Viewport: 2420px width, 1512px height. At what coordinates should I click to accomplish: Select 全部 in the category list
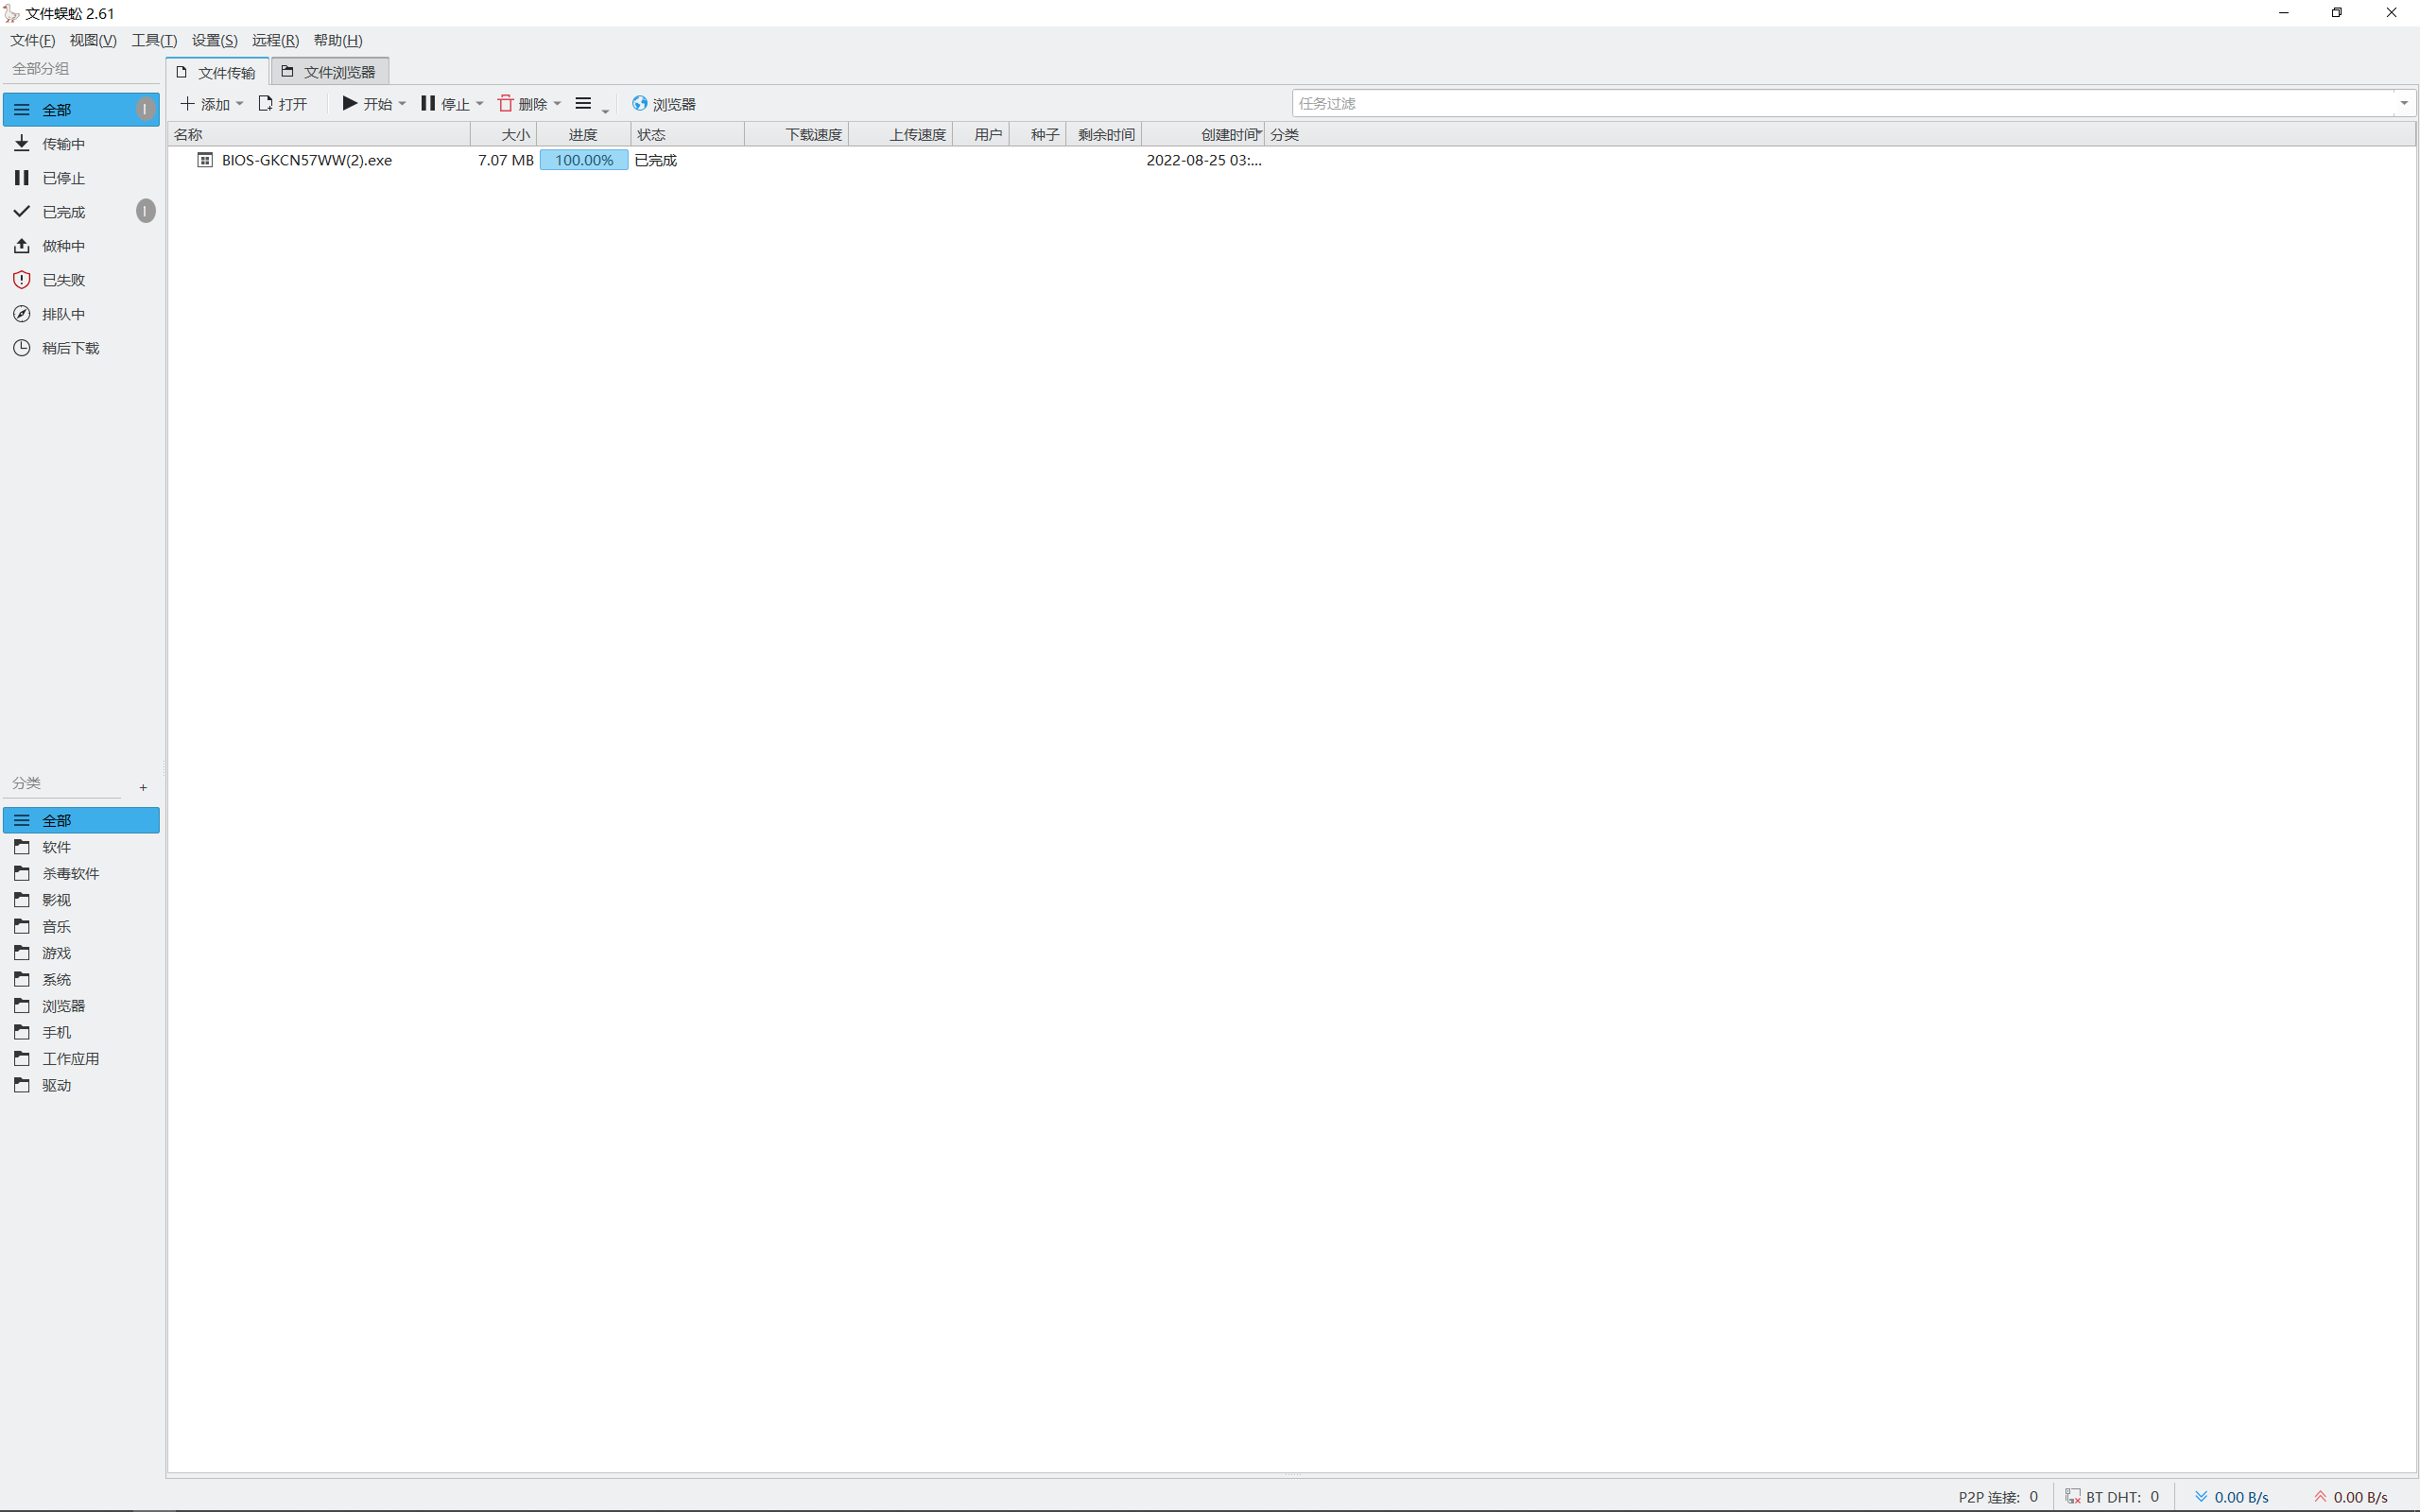point(81,820)
